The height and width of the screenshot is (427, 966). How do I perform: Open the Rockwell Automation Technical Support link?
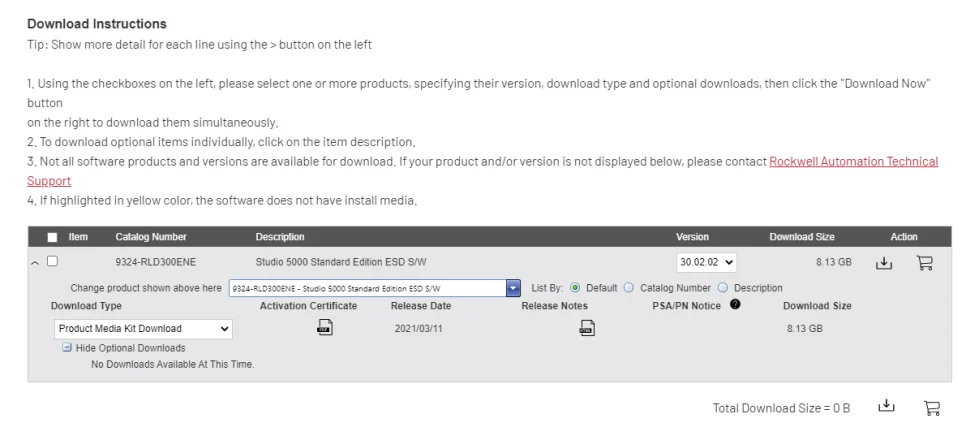(x=853, y=162)
